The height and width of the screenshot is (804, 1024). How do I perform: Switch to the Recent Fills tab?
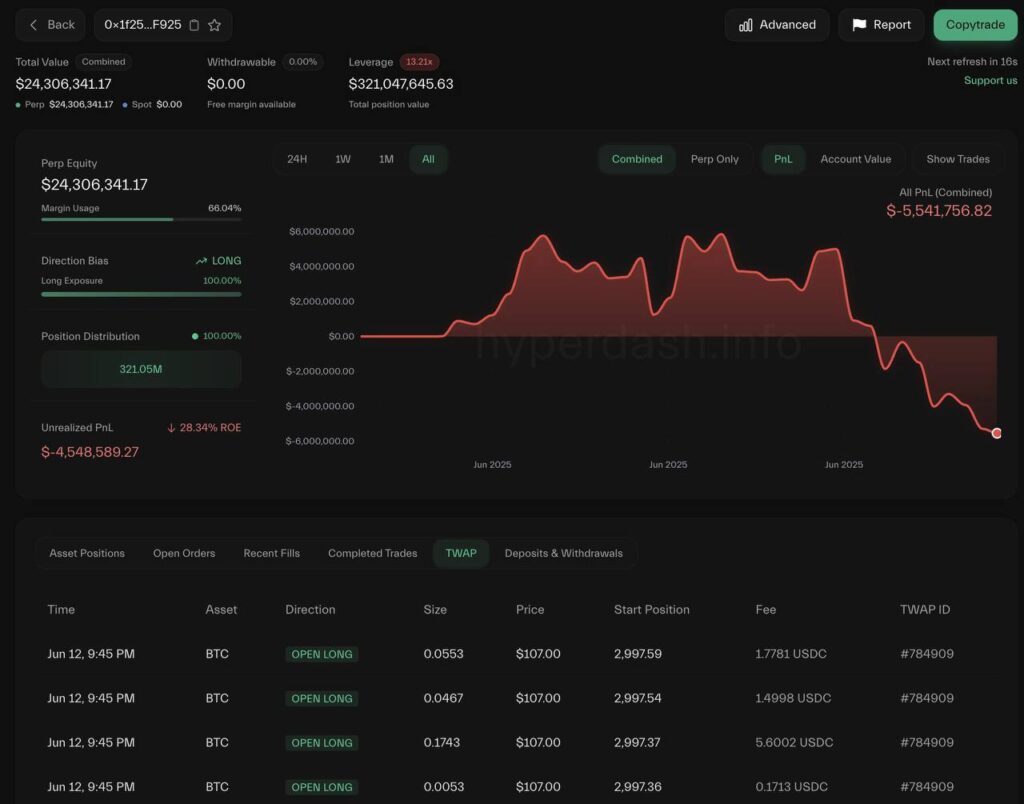(x=271, y=553)
